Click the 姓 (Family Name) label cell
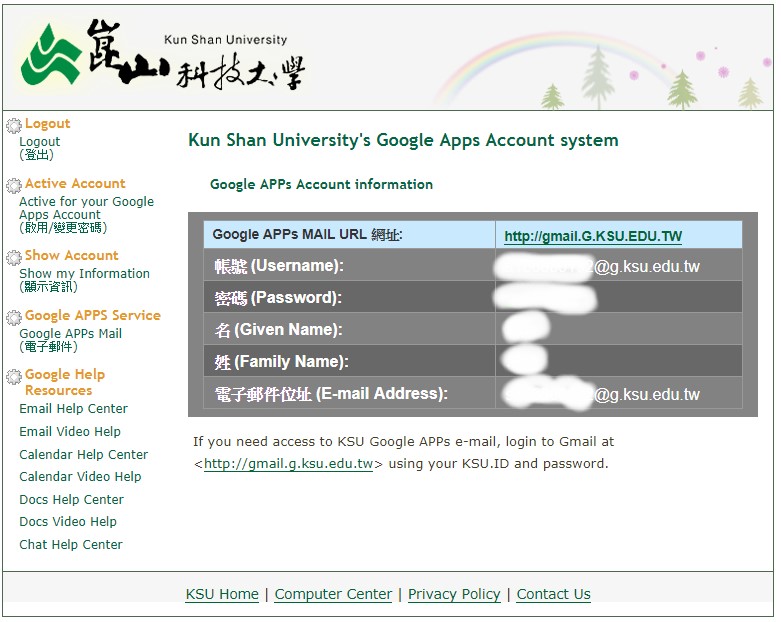 coord(350,361)
